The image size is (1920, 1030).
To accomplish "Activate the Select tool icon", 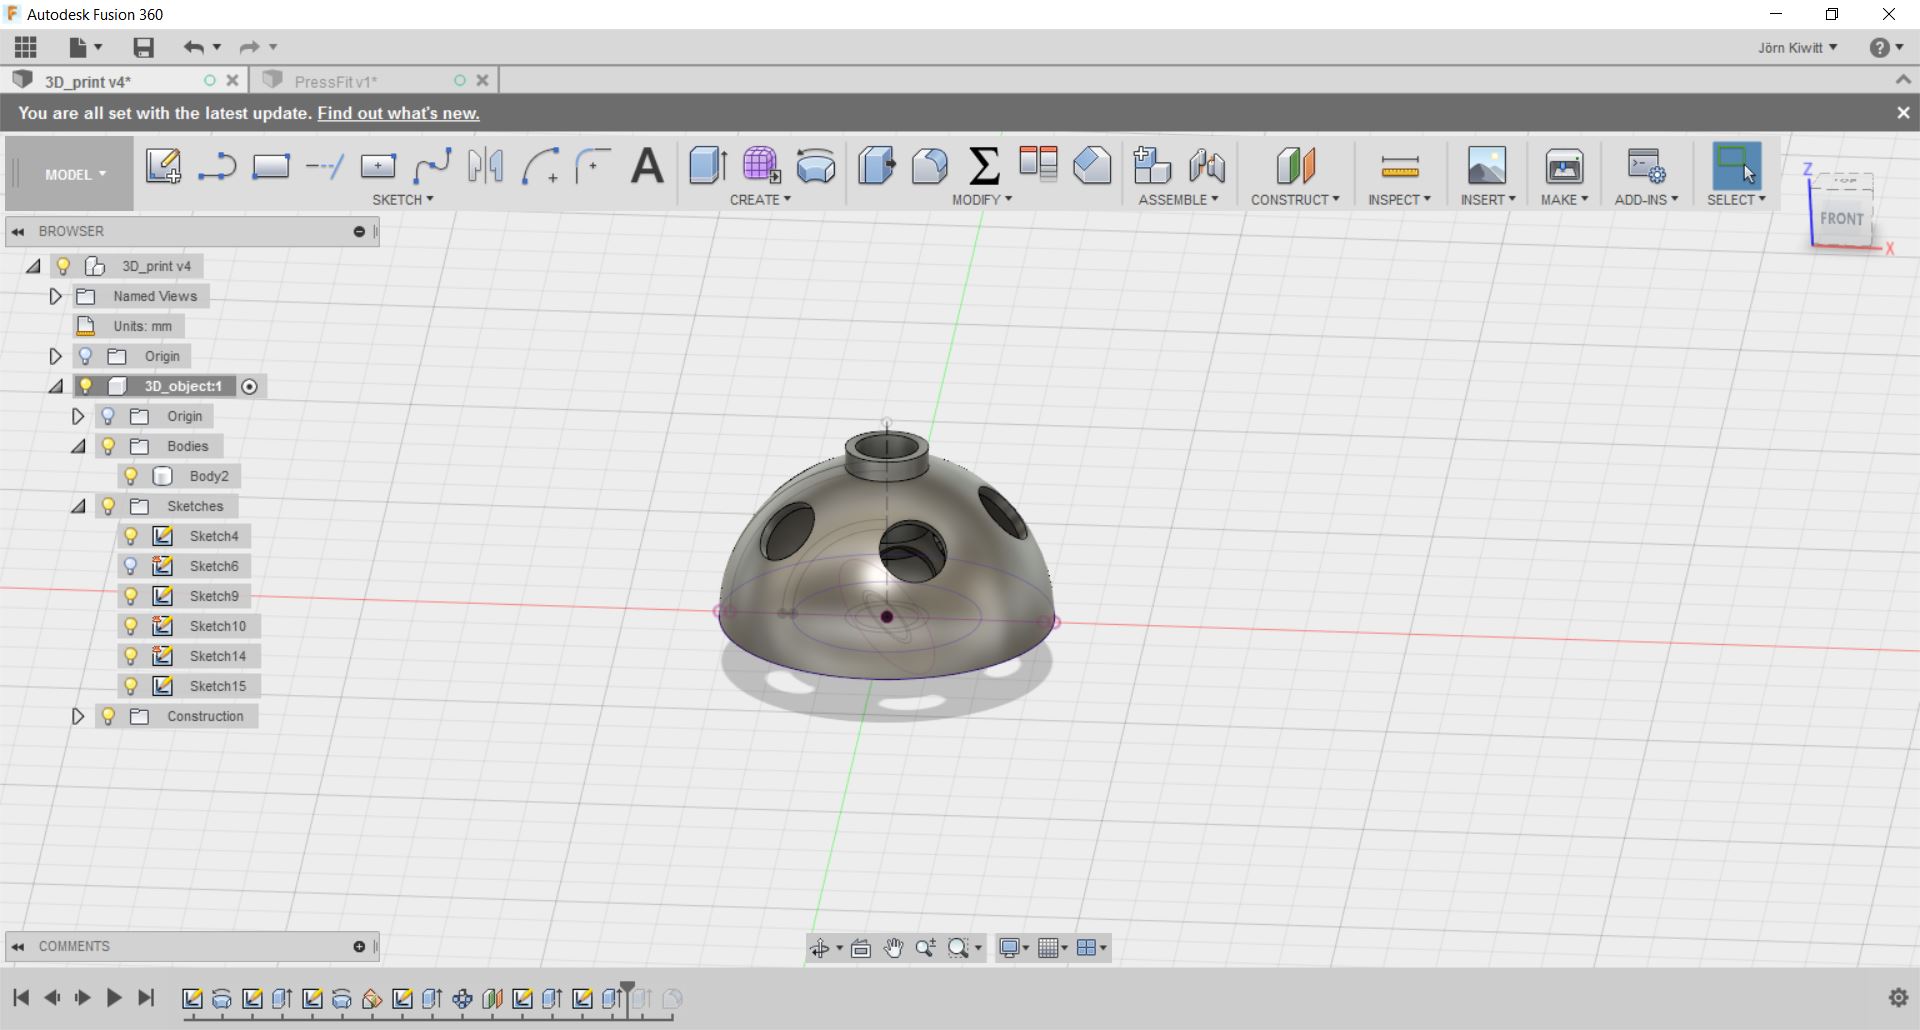I will point(1737,166).
